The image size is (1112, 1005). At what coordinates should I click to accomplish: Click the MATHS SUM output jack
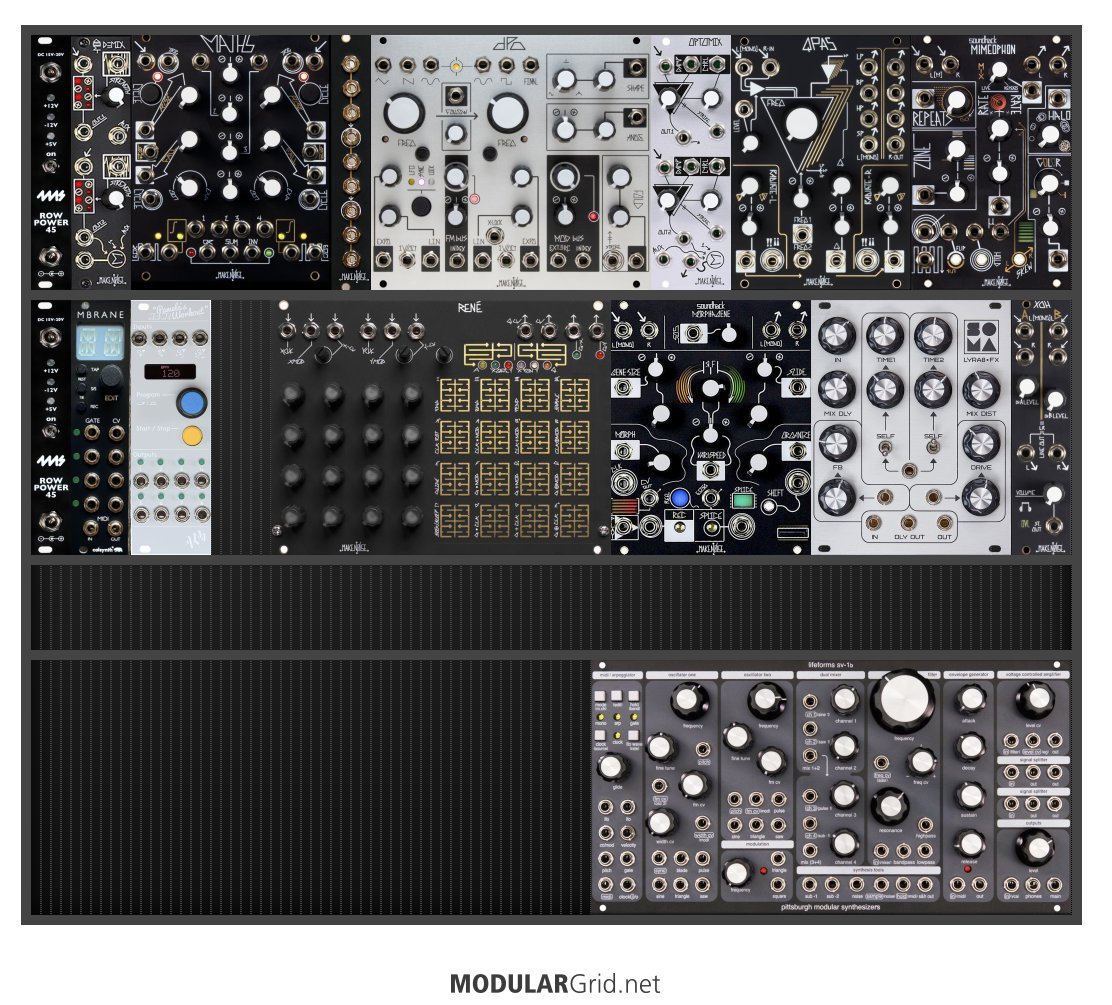pos(229,252)
